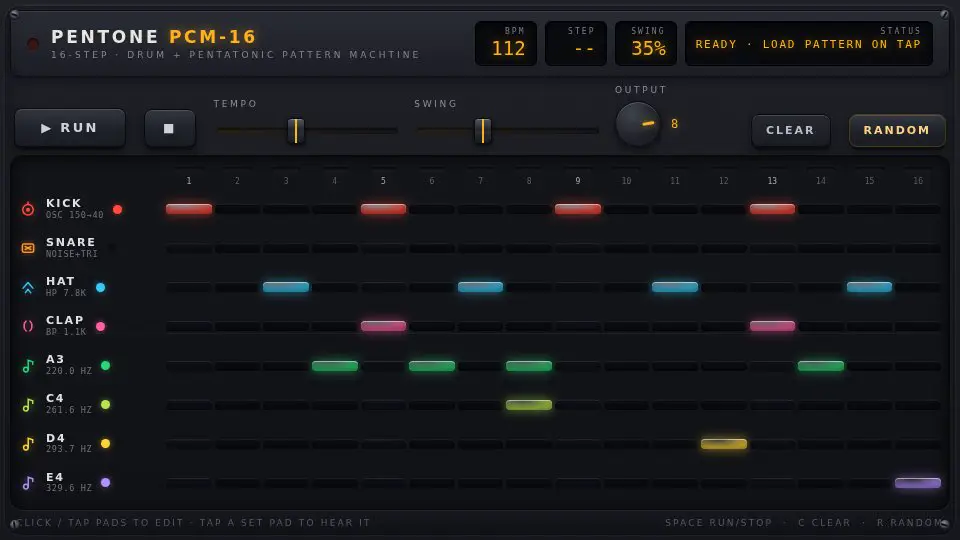This screenshot has height=540, width=960.
Task: Click the Kick drum track icon
Action: pos(28,209)
